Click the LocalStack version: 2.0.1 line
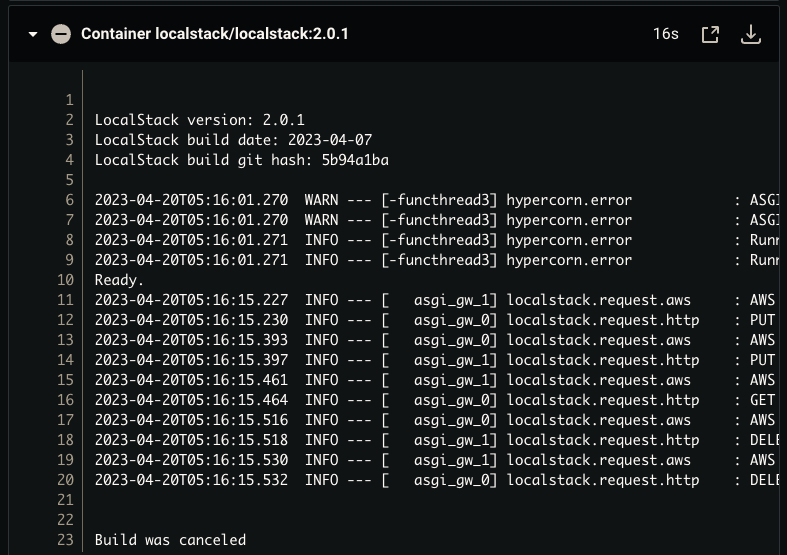Viewport: 787px width, 555px height. click(199, 120)
